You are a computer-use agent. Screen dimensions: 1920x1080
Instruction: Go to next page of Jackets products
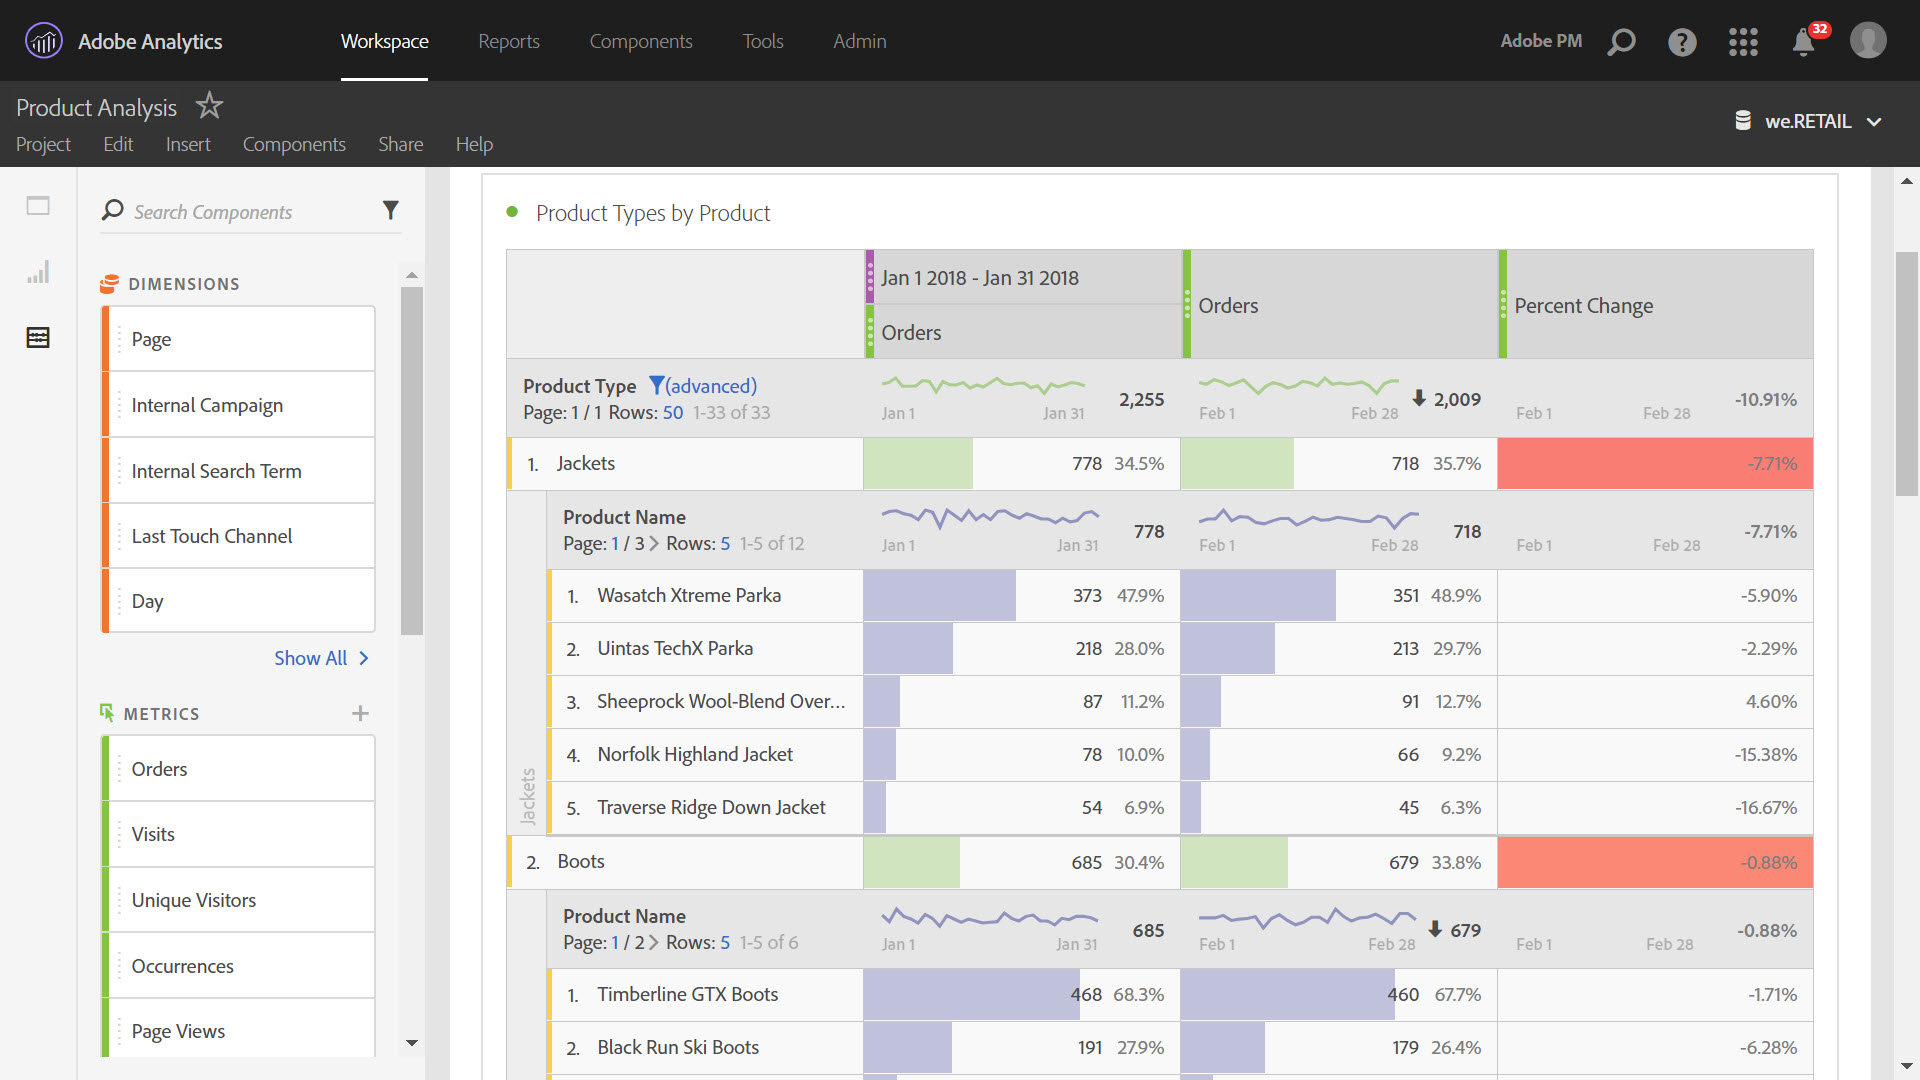[654, 544]
